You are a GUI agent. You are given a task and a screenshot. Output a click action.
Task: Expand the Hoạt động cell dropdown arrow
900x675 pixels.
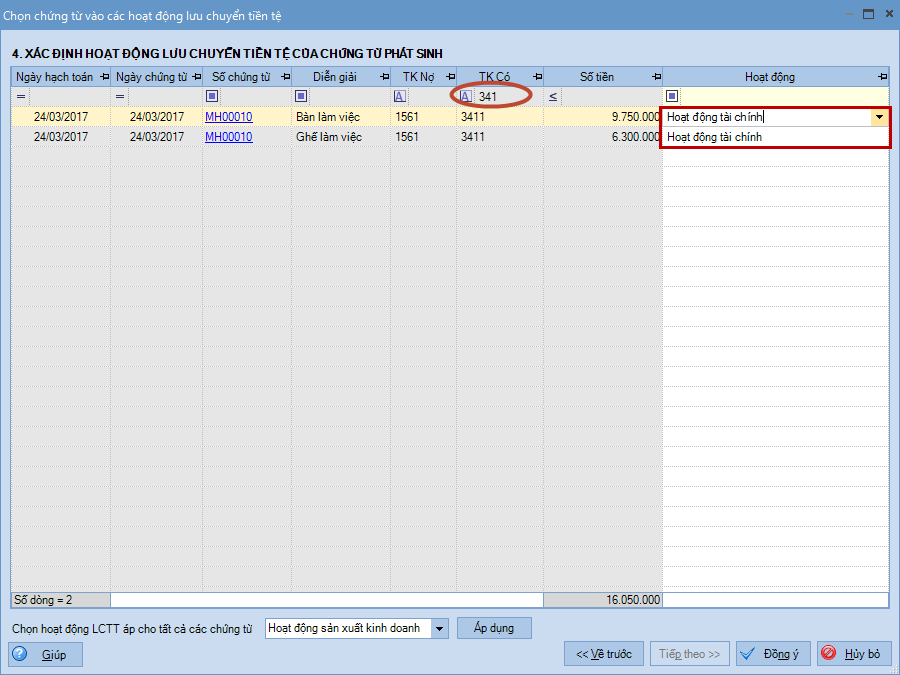[x=879, y=117]
